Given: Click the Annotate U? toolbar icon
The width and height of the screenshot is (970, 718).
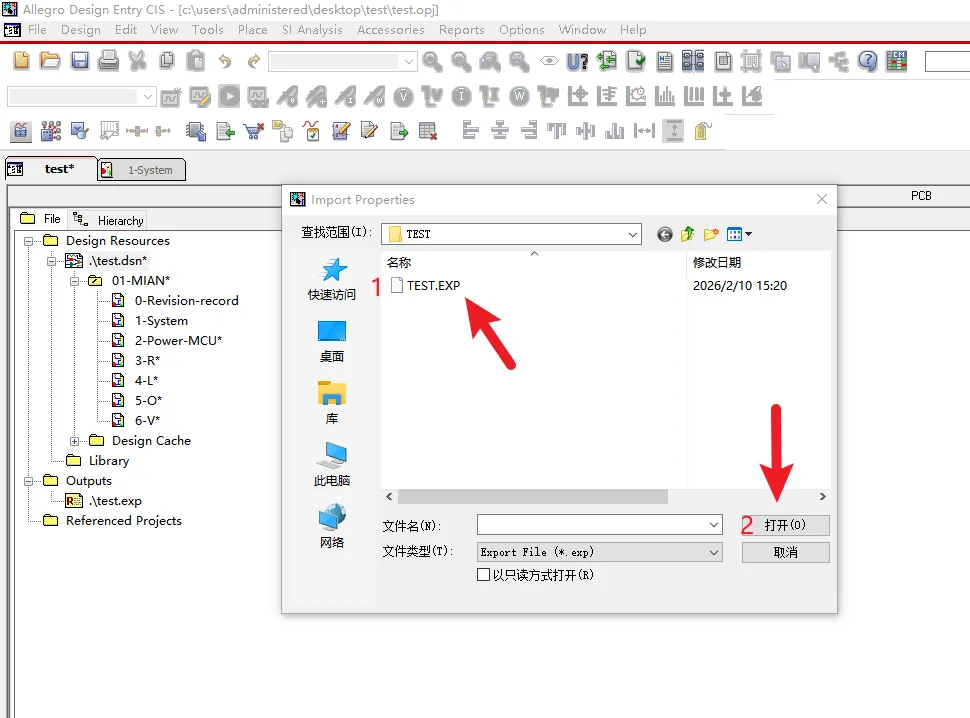Looking at the screenshot, I should [577, 61].
